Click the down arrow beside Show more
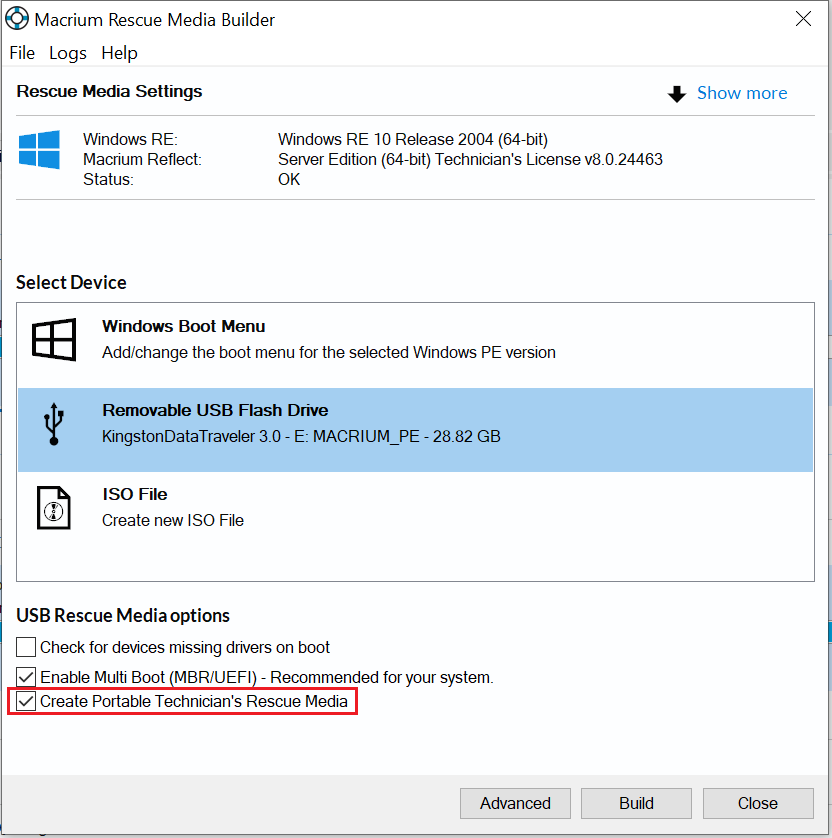 tap(677, 93)
